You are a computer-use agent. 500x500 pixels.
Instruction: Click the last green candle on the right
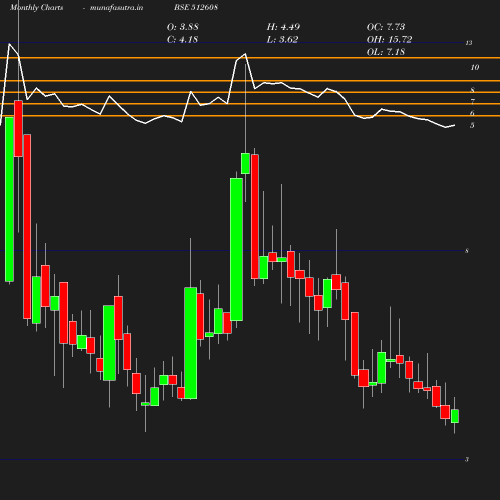click(x=455, y=416)
